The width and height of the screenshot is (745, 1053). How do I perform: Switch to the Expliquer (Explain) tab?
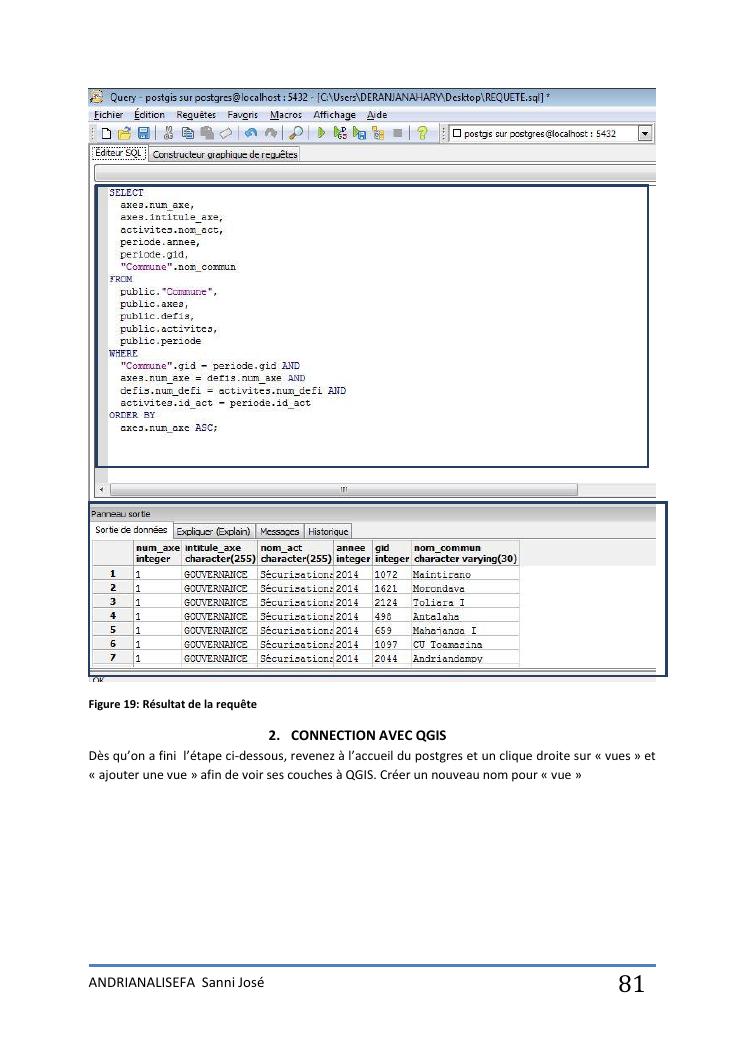click(x=213, y=532)
